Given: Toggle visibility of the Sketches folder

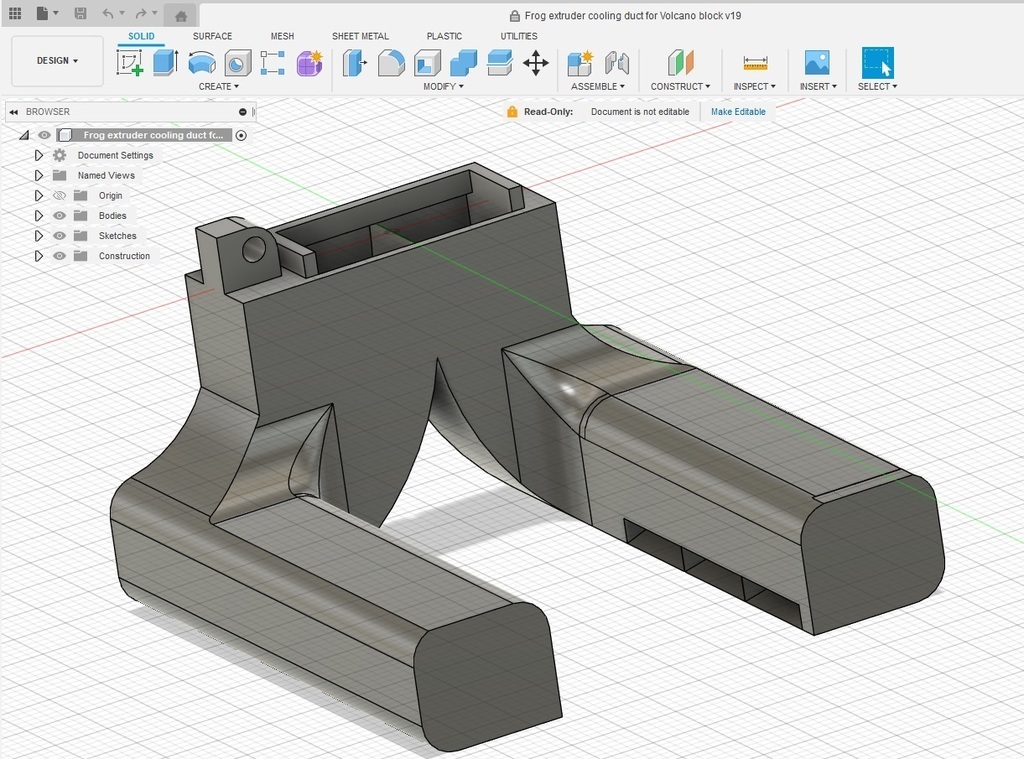Looking at the screenshot, I should tap(59, 236).
